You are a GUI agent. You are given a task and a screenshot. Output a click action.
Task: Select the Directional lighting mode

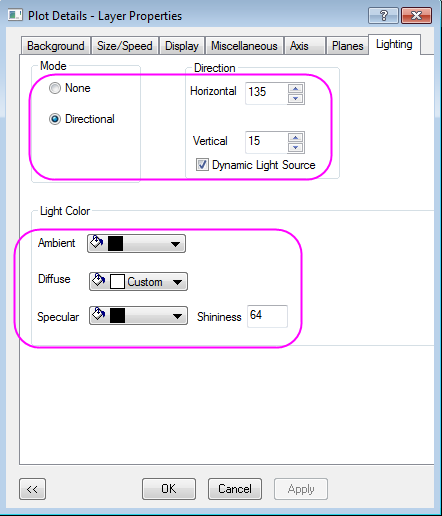55,119
